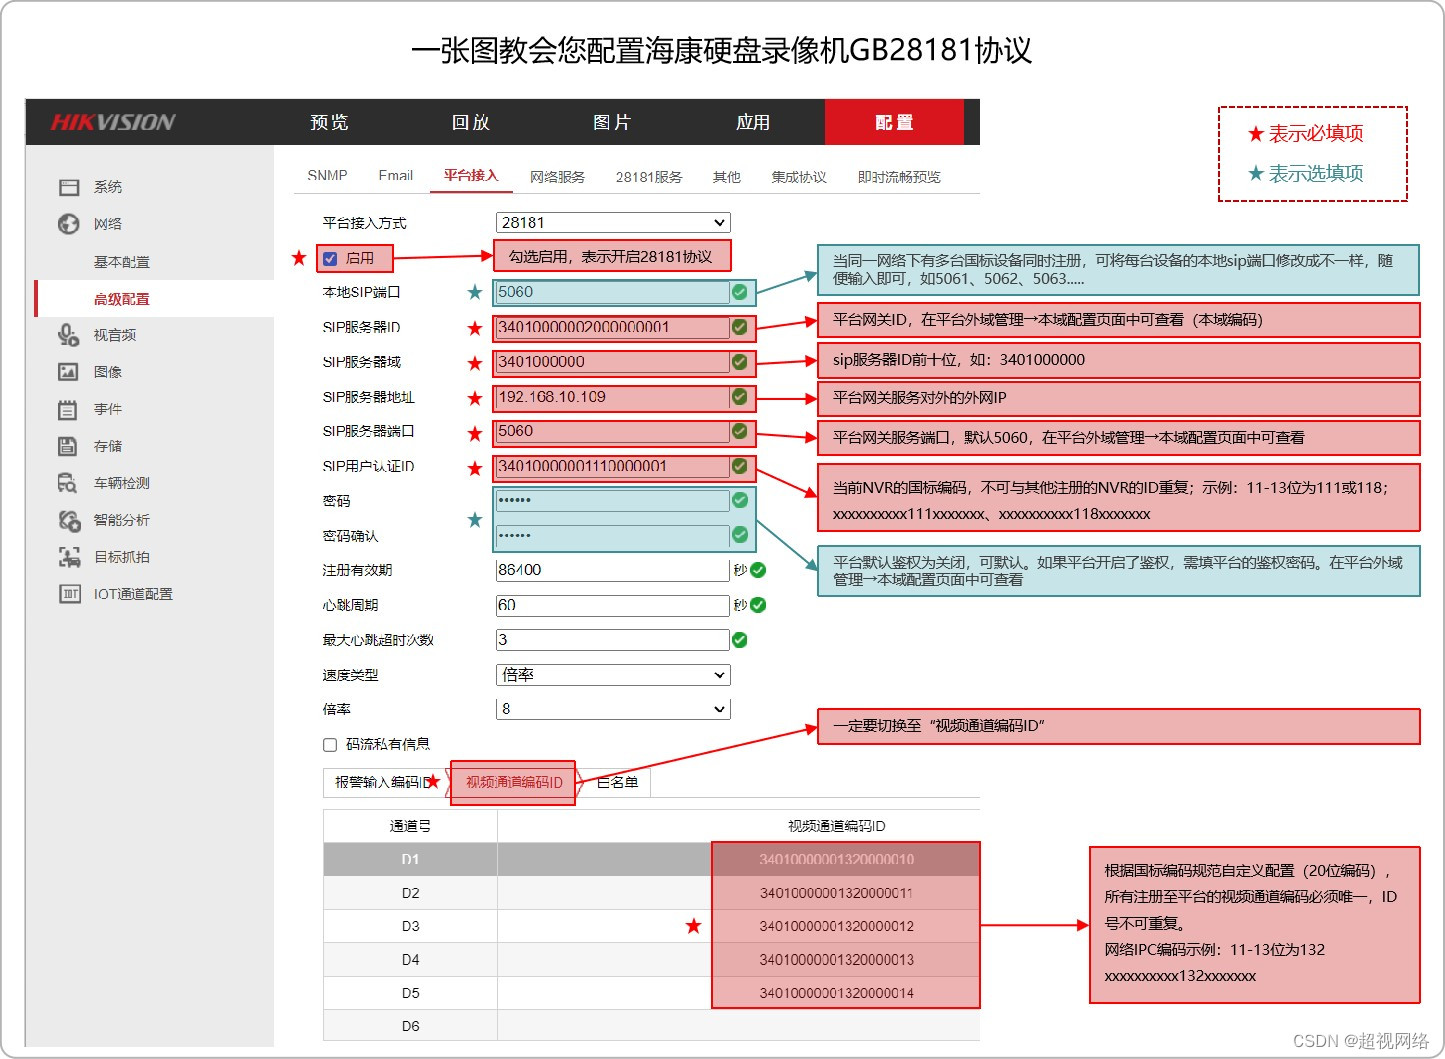Open the 即时流畅预览 tab
1445x1059 pixels.
click(x=899, y=177)
